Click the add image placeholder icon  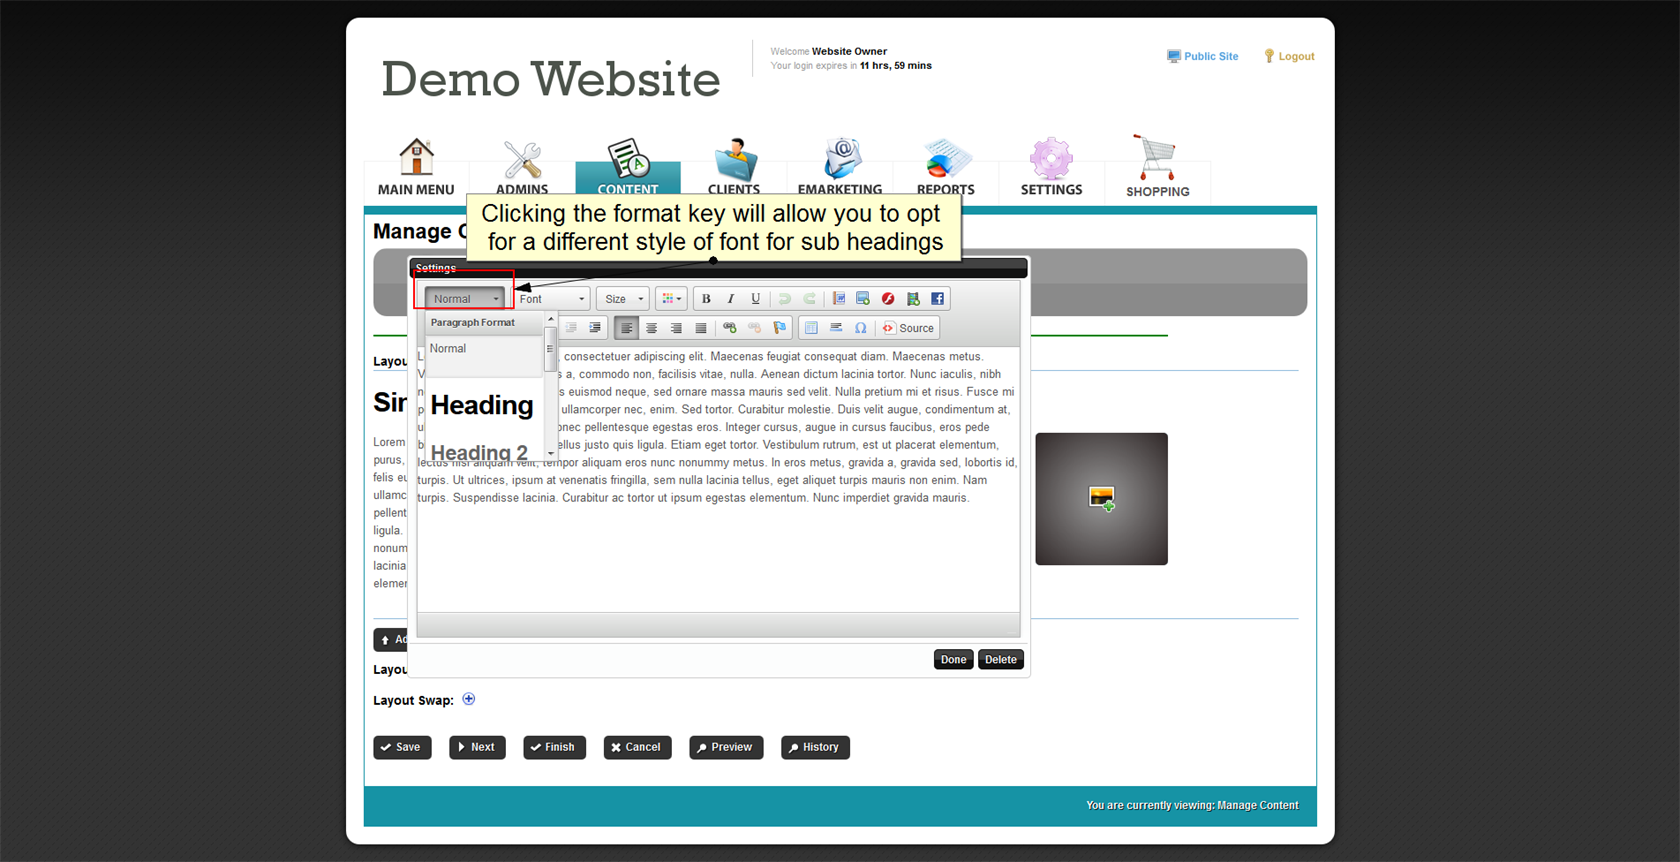[1101, 498]
